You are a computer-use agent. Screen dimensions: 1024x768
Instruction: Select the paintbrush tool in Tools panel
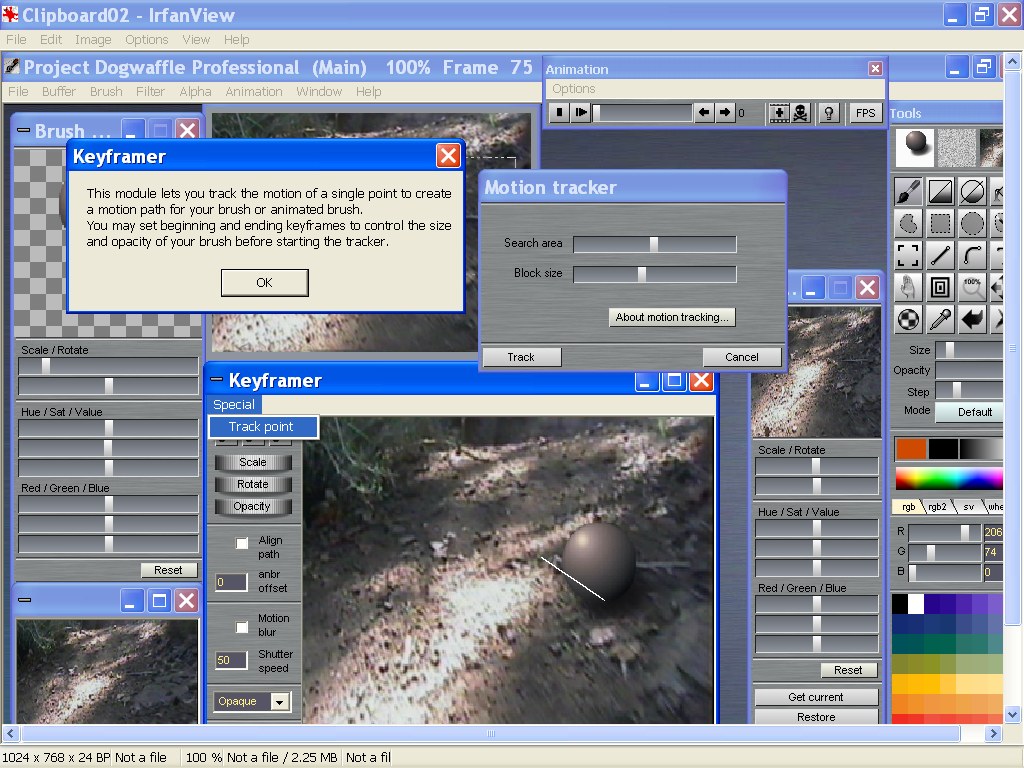908,191
